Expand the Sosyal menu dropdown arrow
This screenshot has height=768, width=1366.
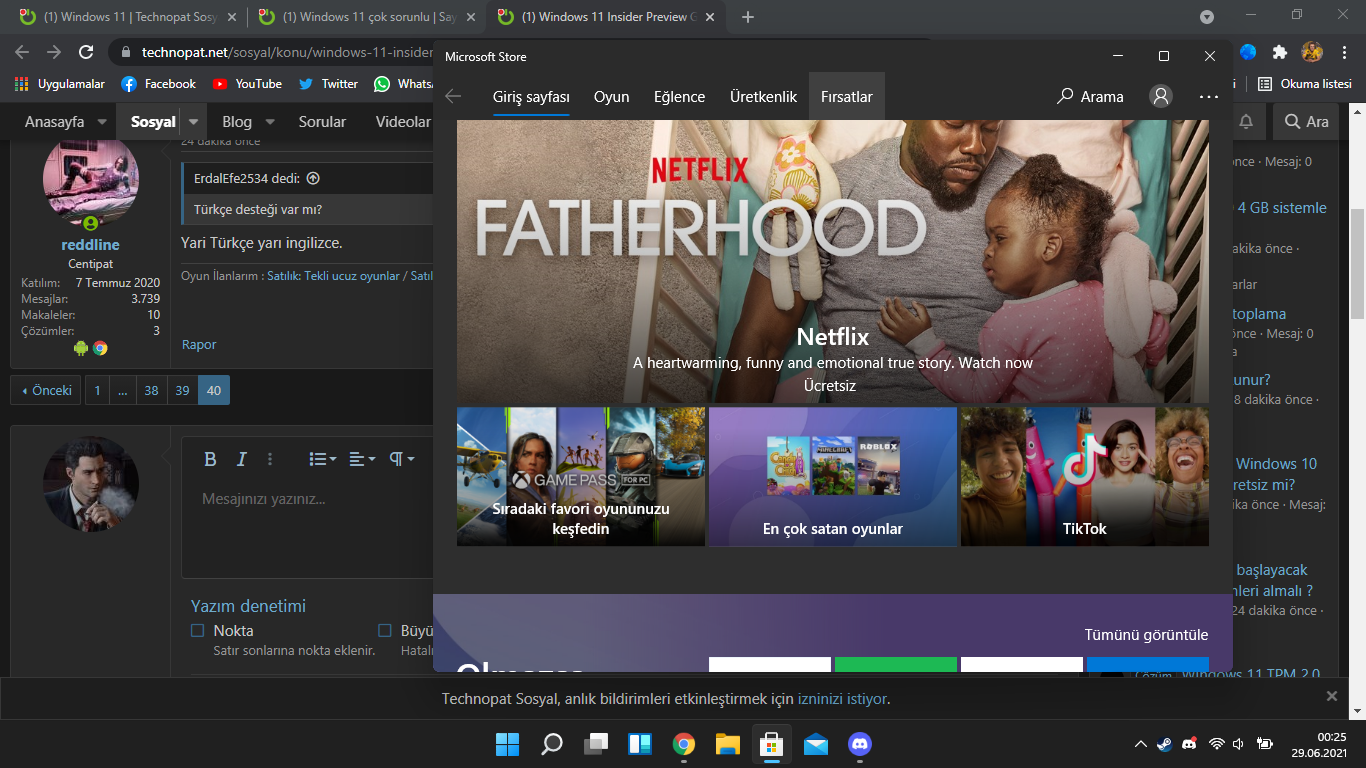(193, 122)
